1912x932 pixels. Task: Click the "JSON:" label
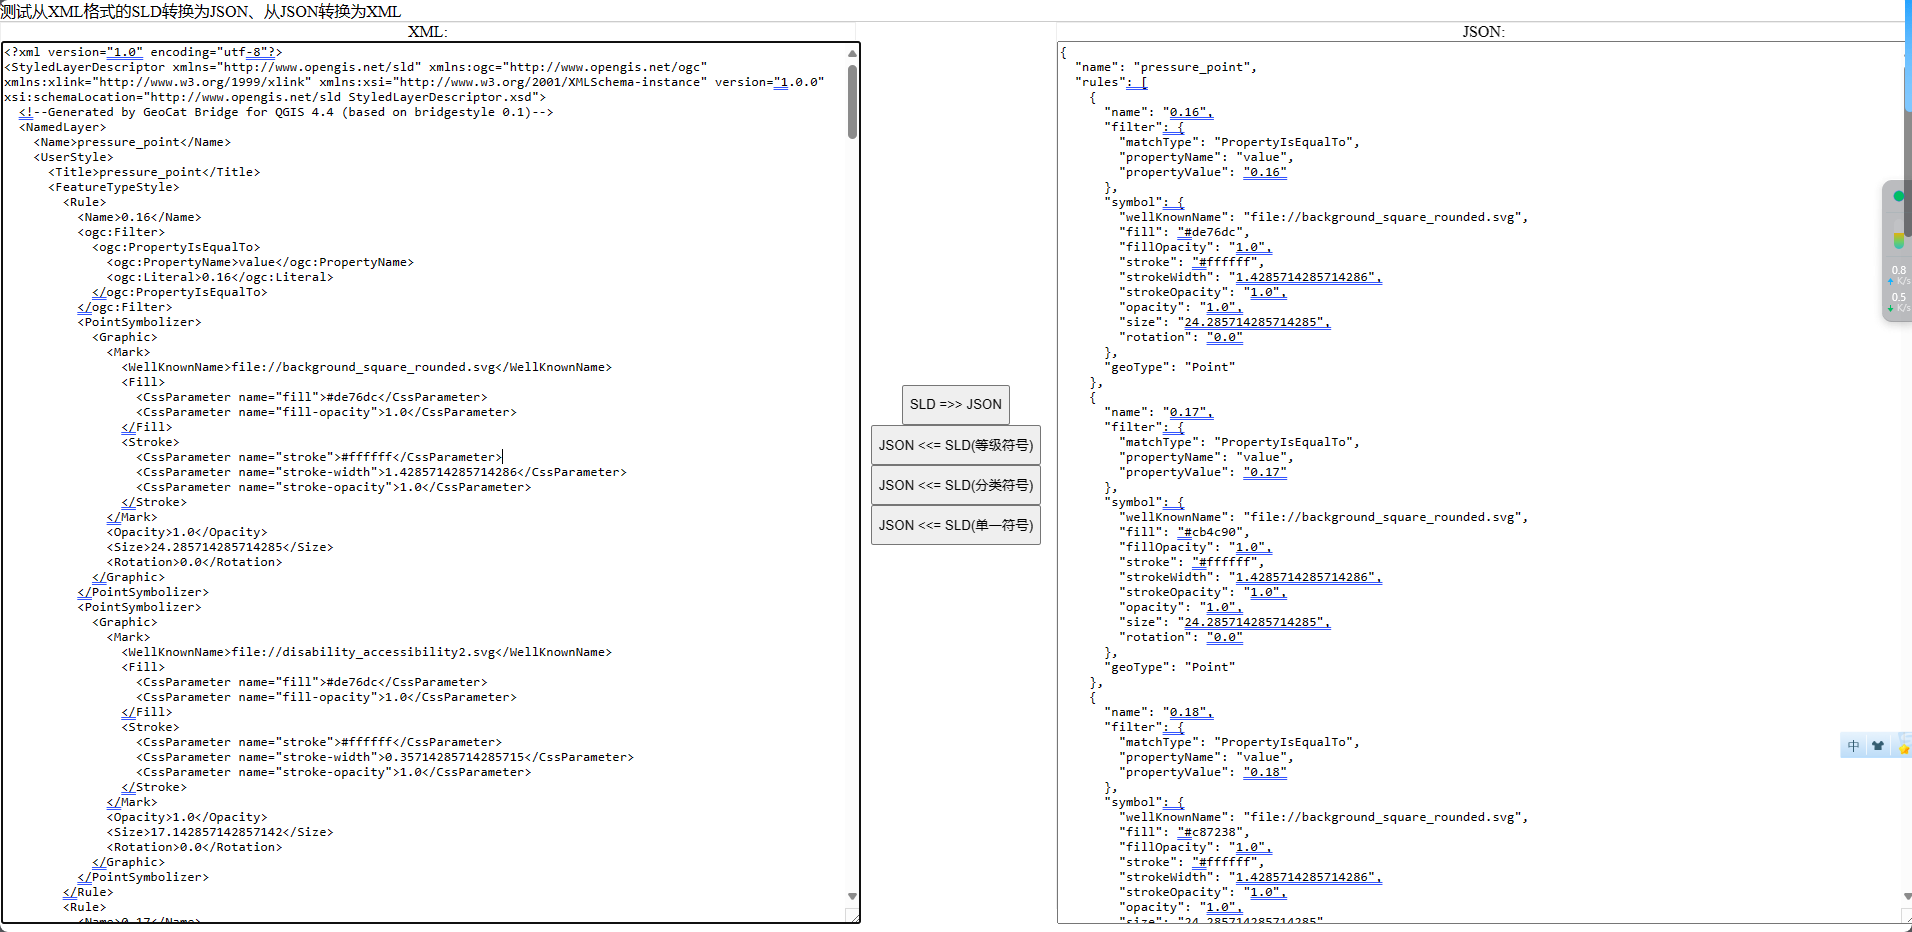coord(1483,32)
